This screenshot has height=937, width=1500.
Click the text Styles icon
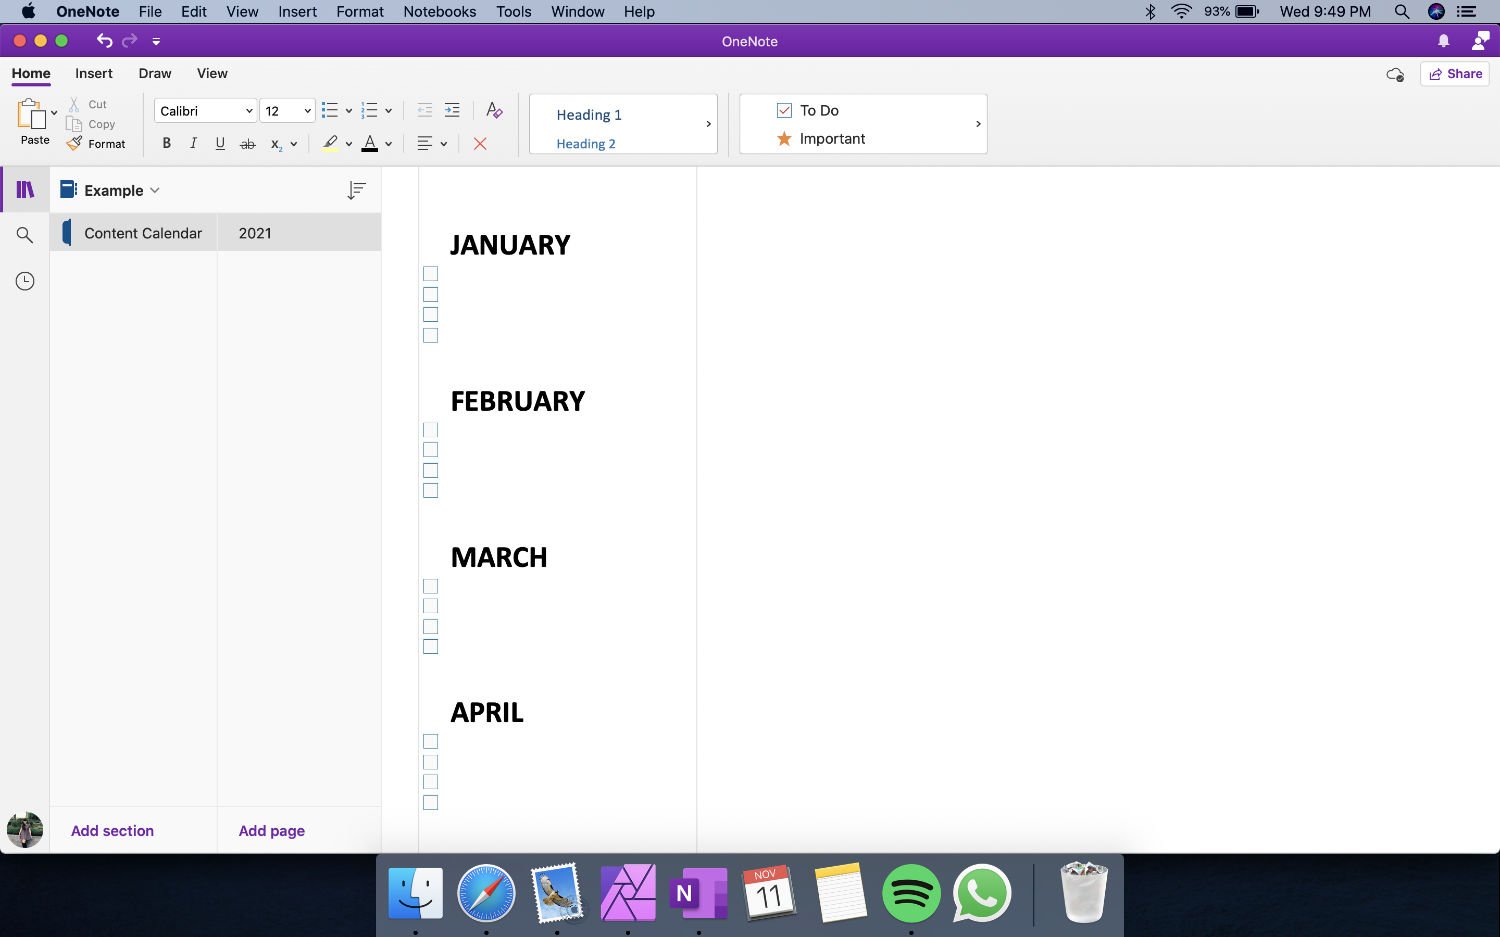(x=494, y=110)
